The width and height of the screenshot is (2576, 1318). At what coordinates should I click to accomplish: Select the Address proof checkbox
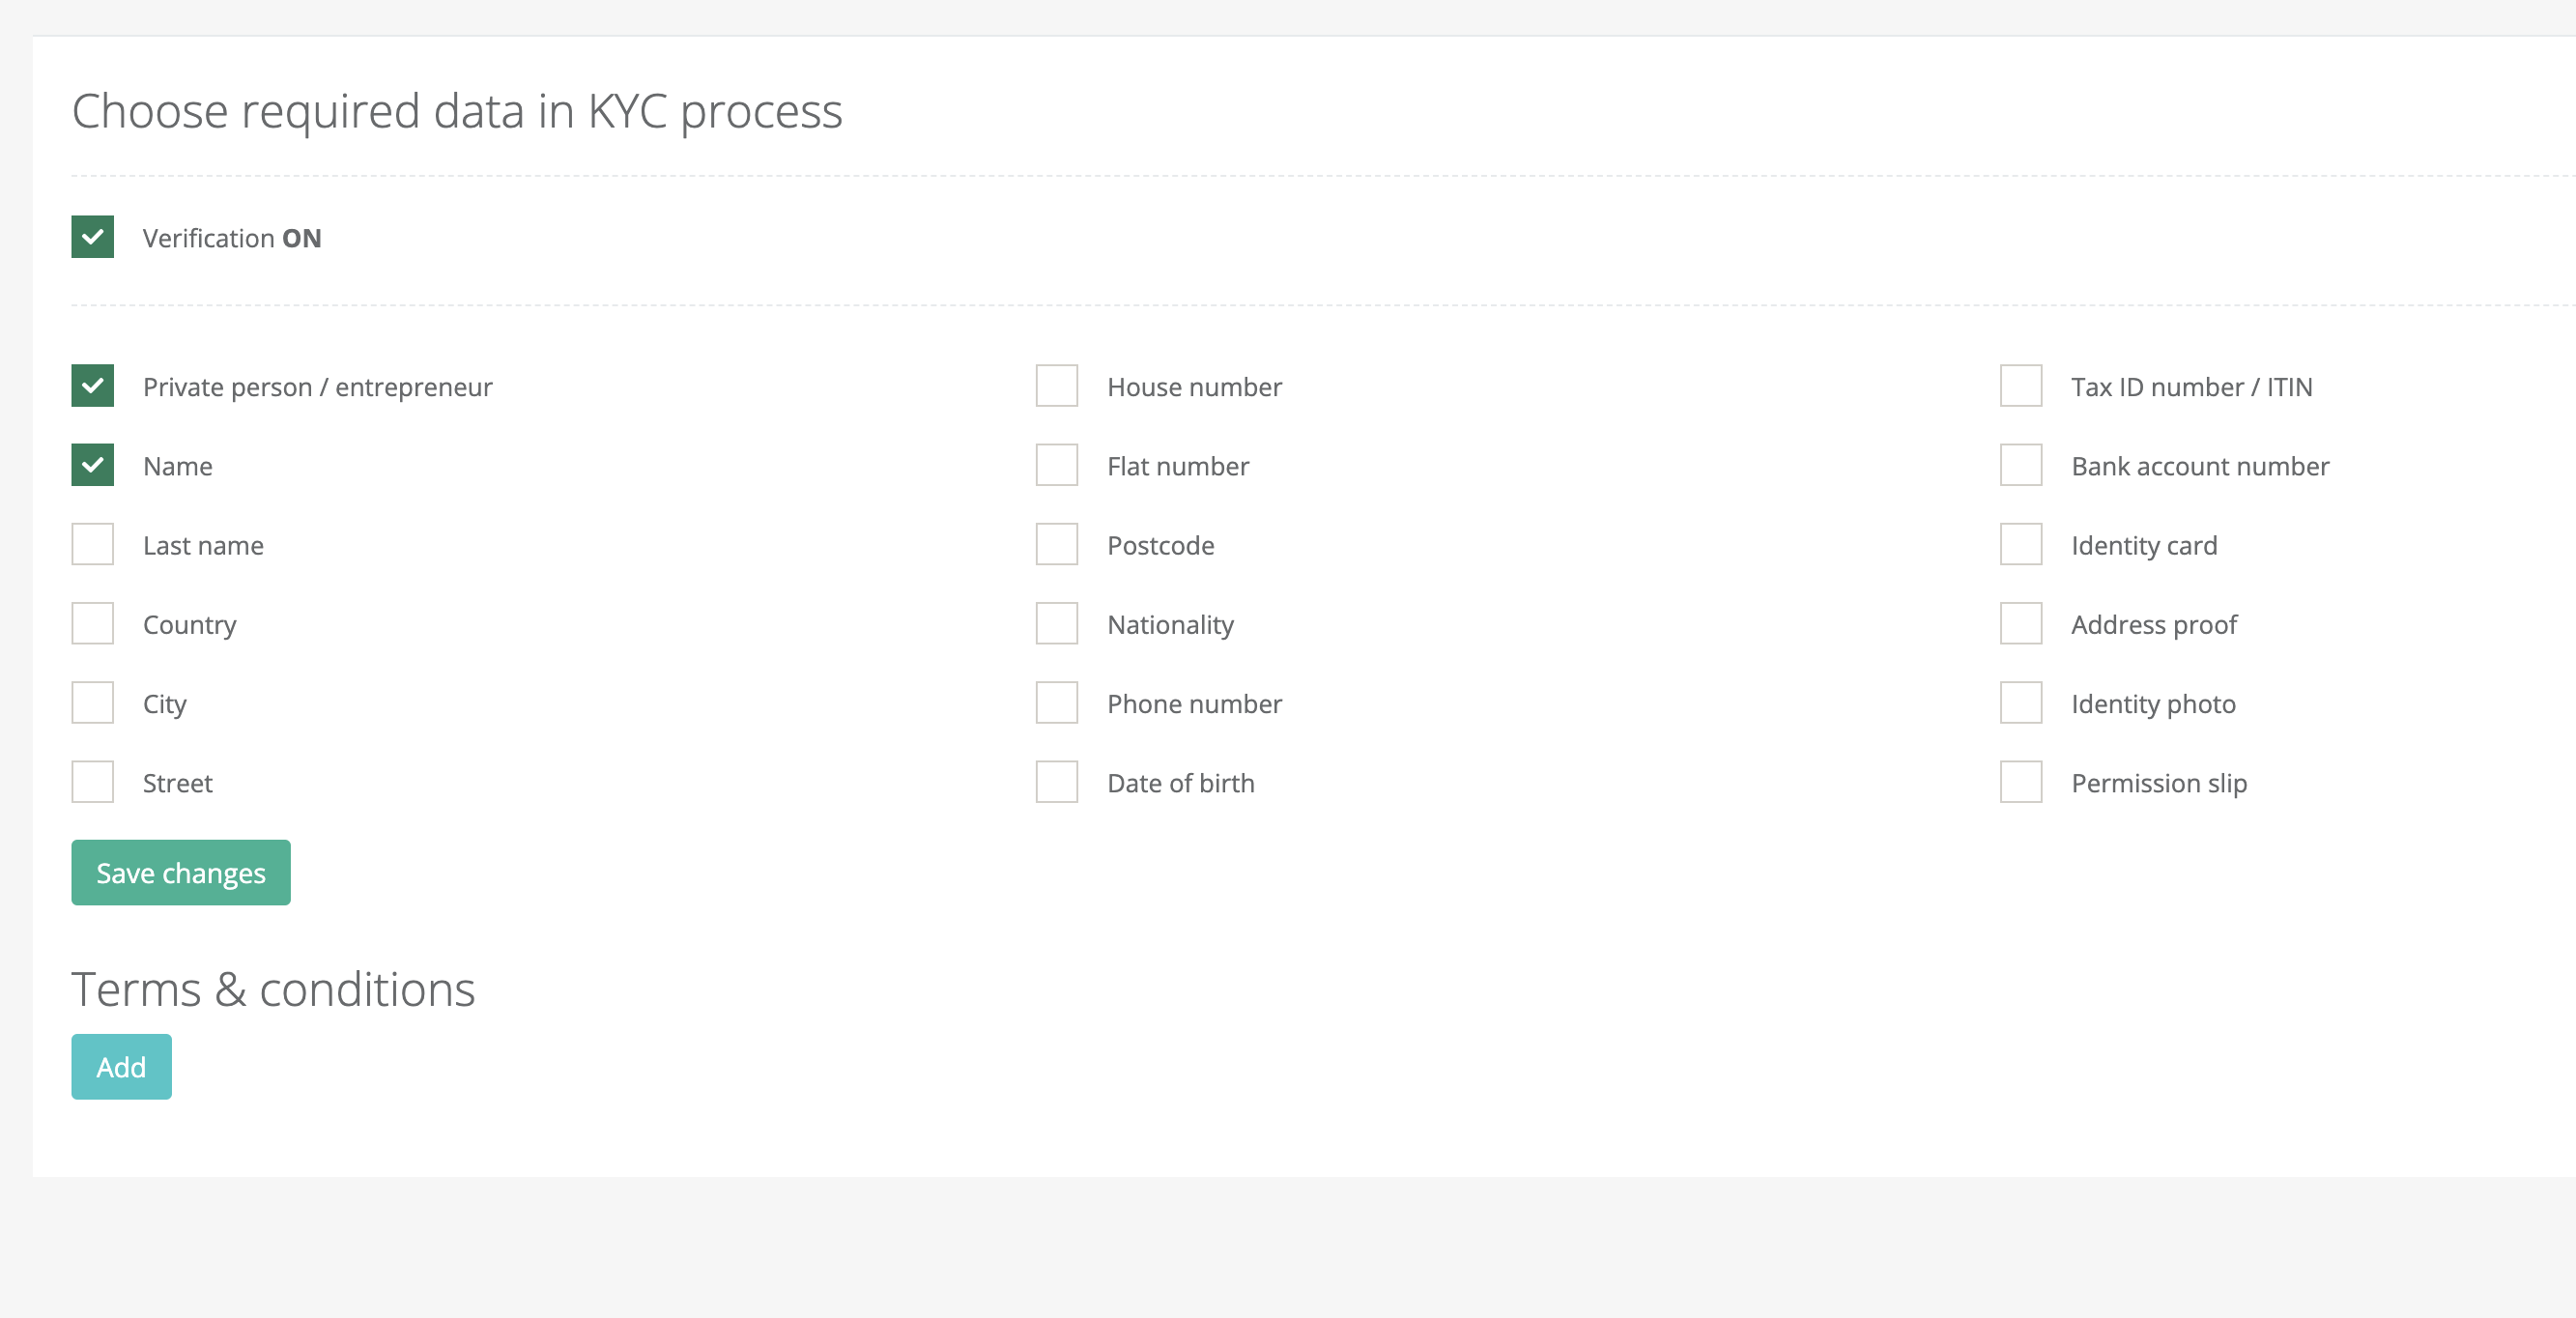(x=2020, y=624)
